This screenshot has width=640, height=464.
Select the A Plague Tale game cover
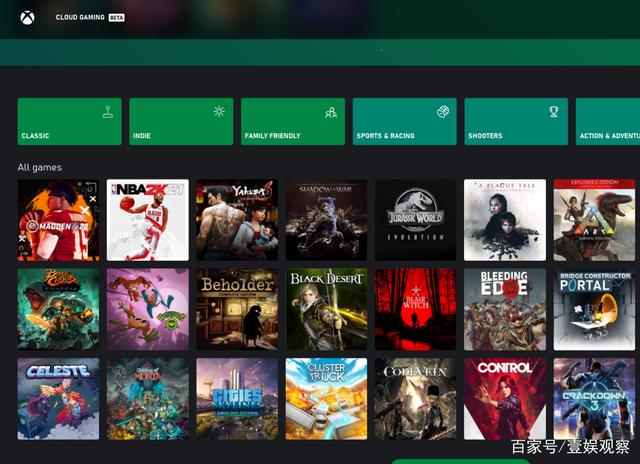[x=505, y=220]
